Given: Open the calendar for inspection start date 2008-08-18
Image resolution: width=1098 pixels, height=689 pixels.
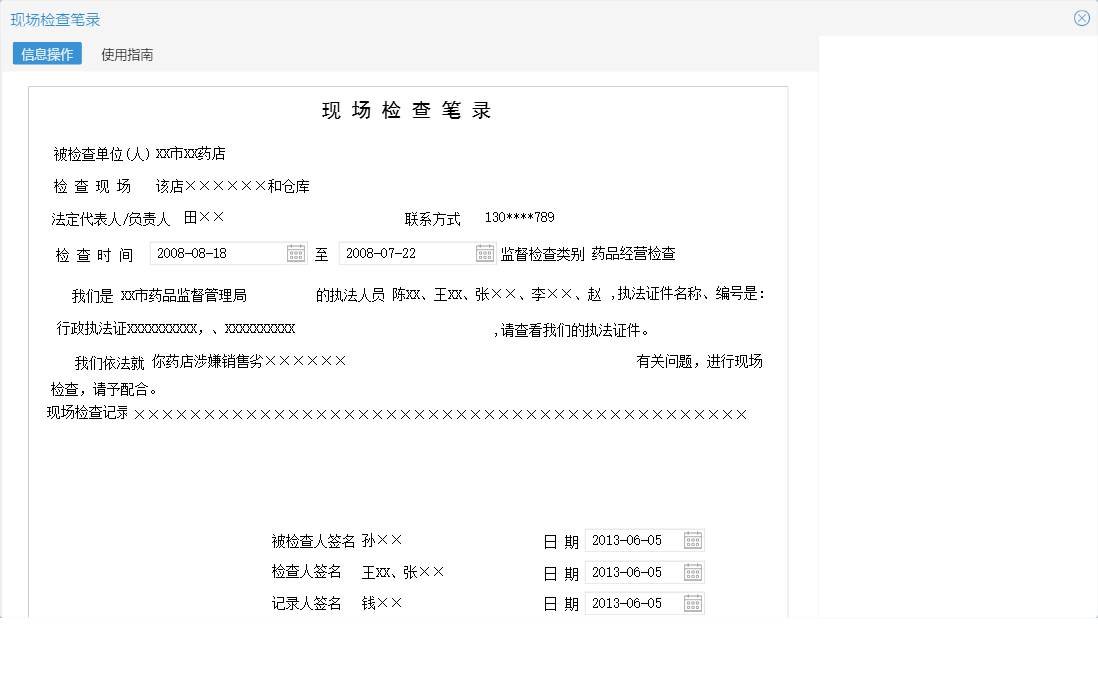Looking at the screenshot, I should click(x=295, y=253).
